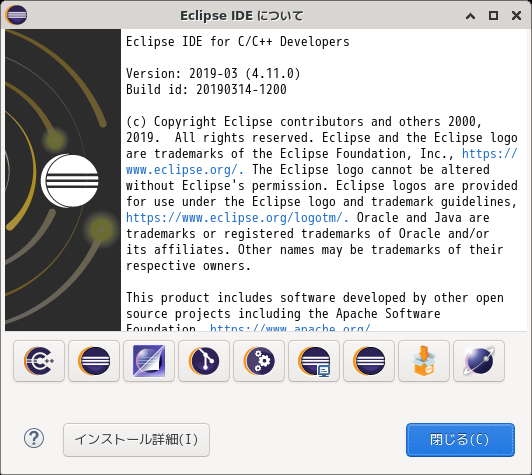The image size is (532, 475).
Task: Open the planet orbit (Mylyn) feature icon
Action: pos(479,361)
